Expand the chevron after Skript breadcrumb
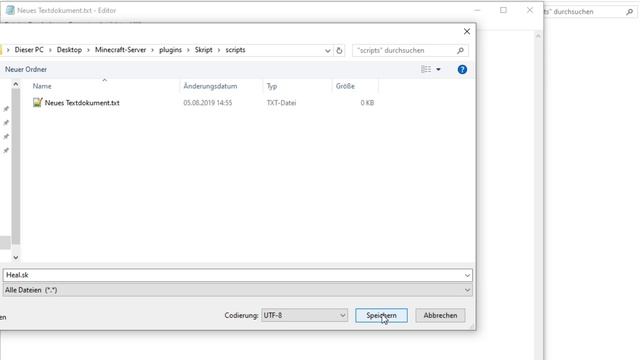 (x=219, y=50)
